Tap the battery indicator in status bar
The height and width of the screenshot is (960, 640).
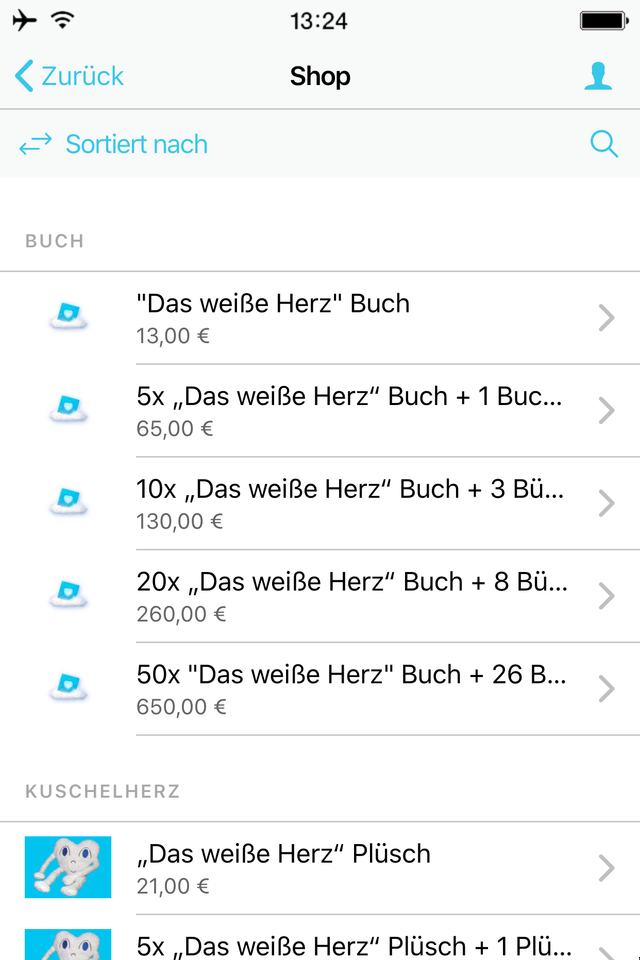pyautogui.click(x=603, y=21)
